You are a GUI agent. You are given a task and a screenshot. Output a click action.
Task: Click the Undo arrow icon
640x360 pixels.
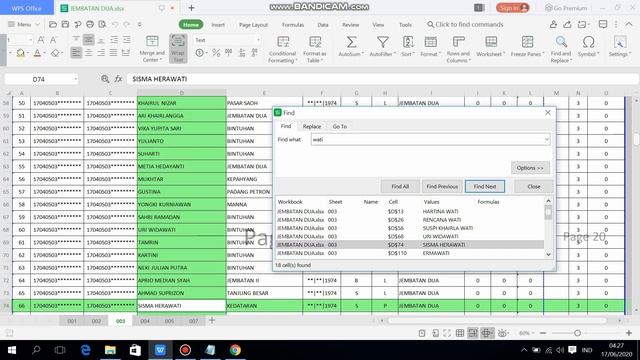pyautogui.click(x=115, y=24)
